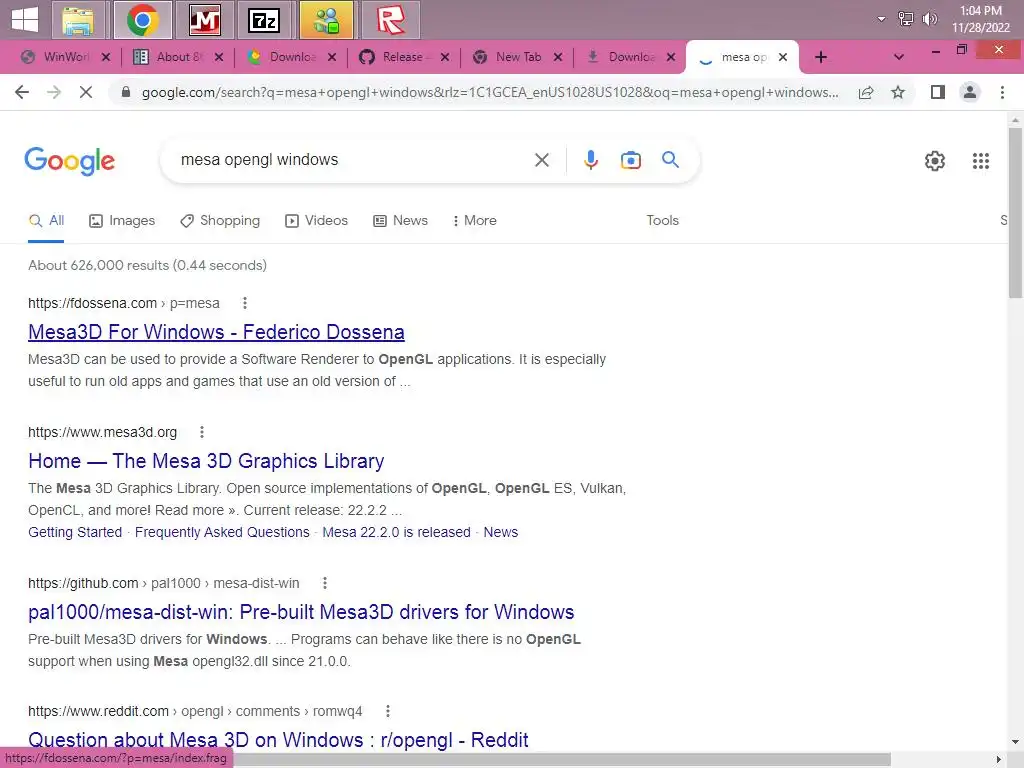Open search Tools options
The width and height of the screenshot is (1024, 768).
click(662, 221)
